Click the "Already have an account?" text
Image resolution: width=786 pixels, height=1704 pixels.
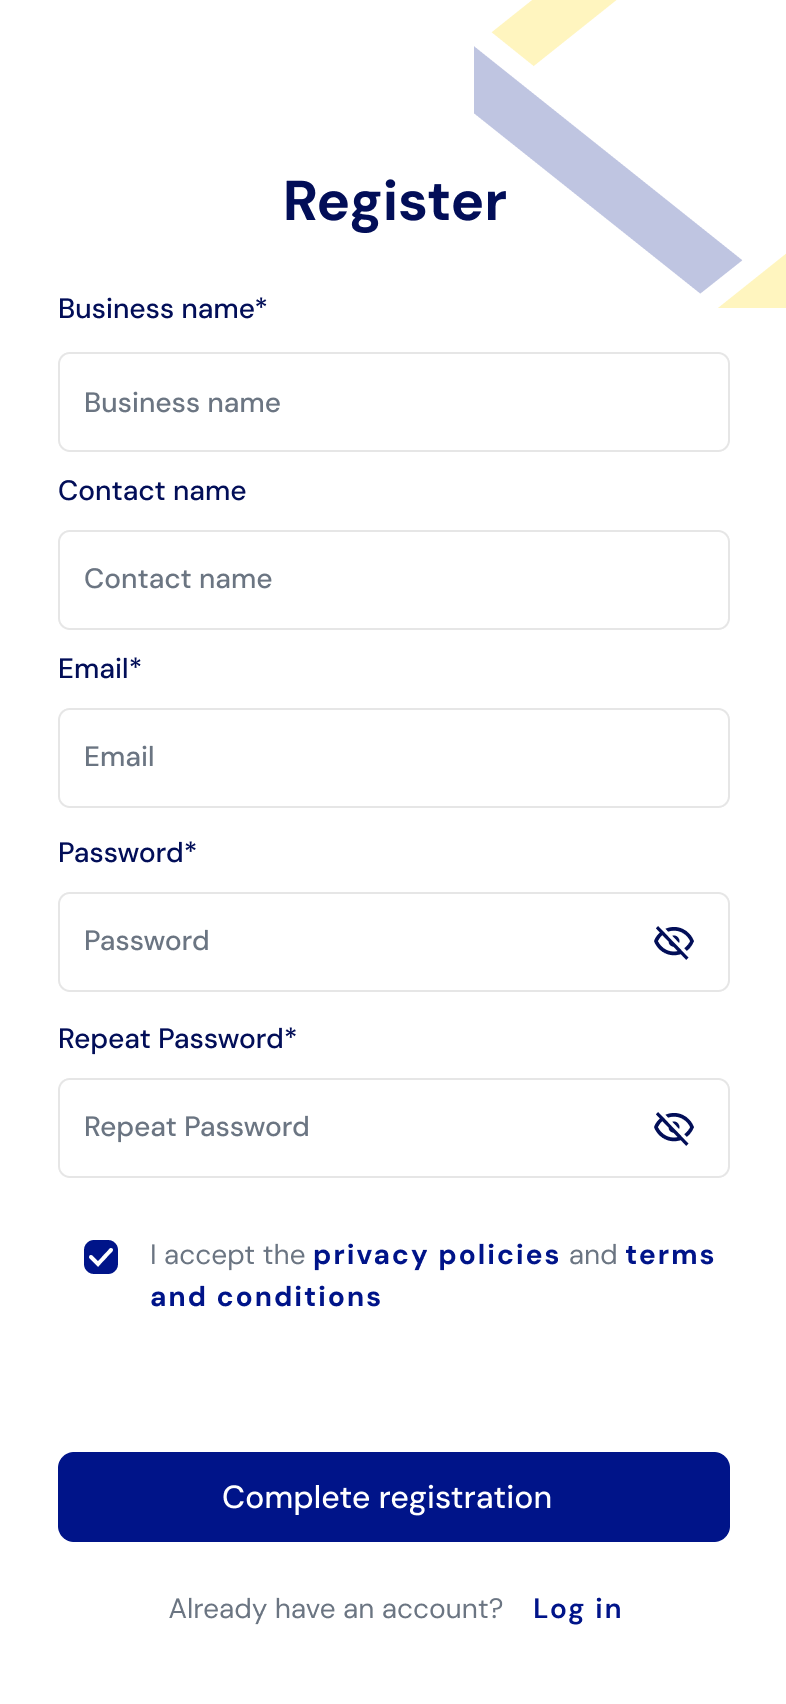coord(335,1609)
